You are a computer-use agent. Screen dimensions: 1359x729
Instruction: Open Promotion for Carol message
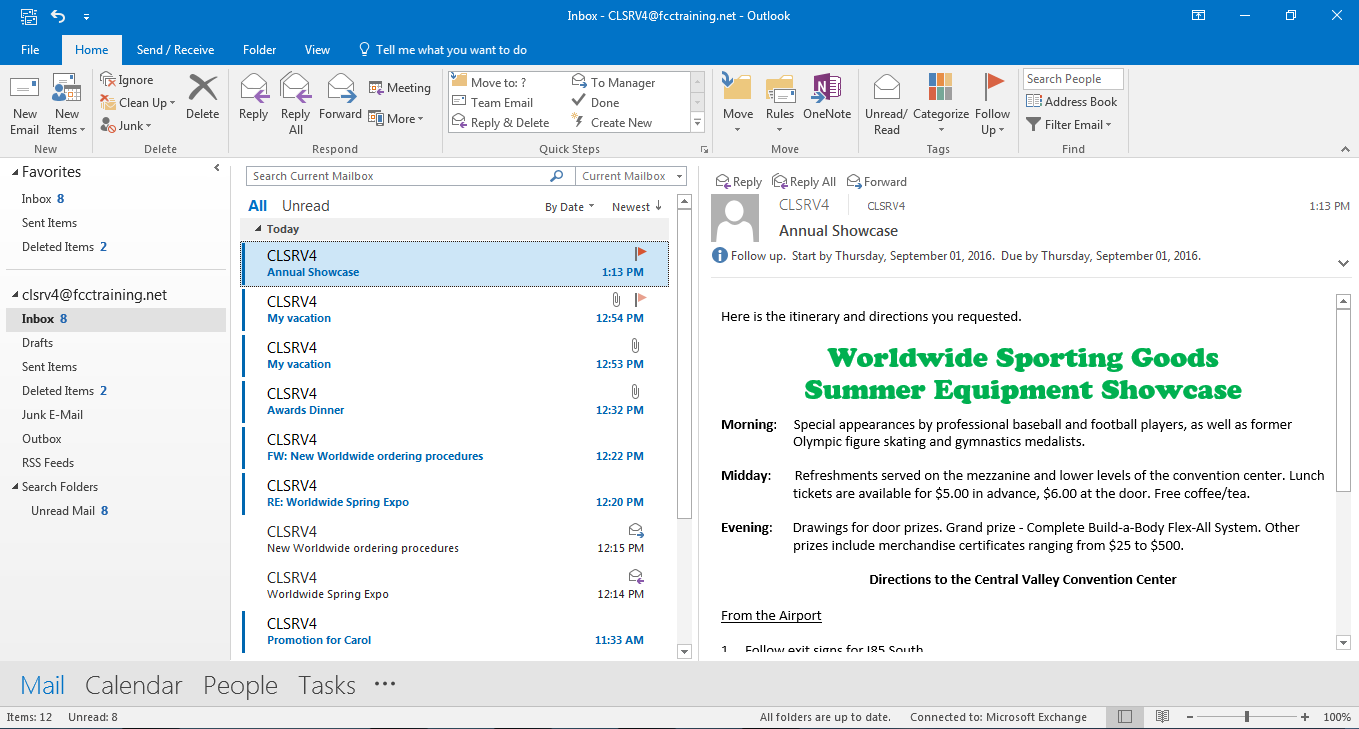455,632
